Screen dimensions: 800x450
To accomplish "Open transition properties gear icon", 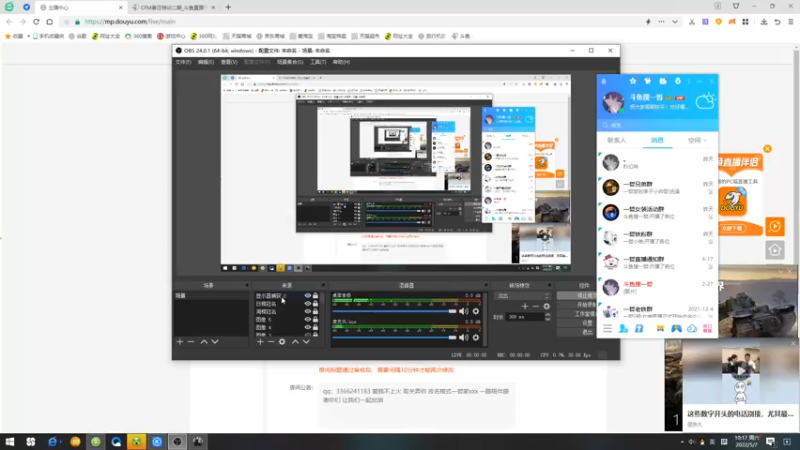I will pos(546,306).
